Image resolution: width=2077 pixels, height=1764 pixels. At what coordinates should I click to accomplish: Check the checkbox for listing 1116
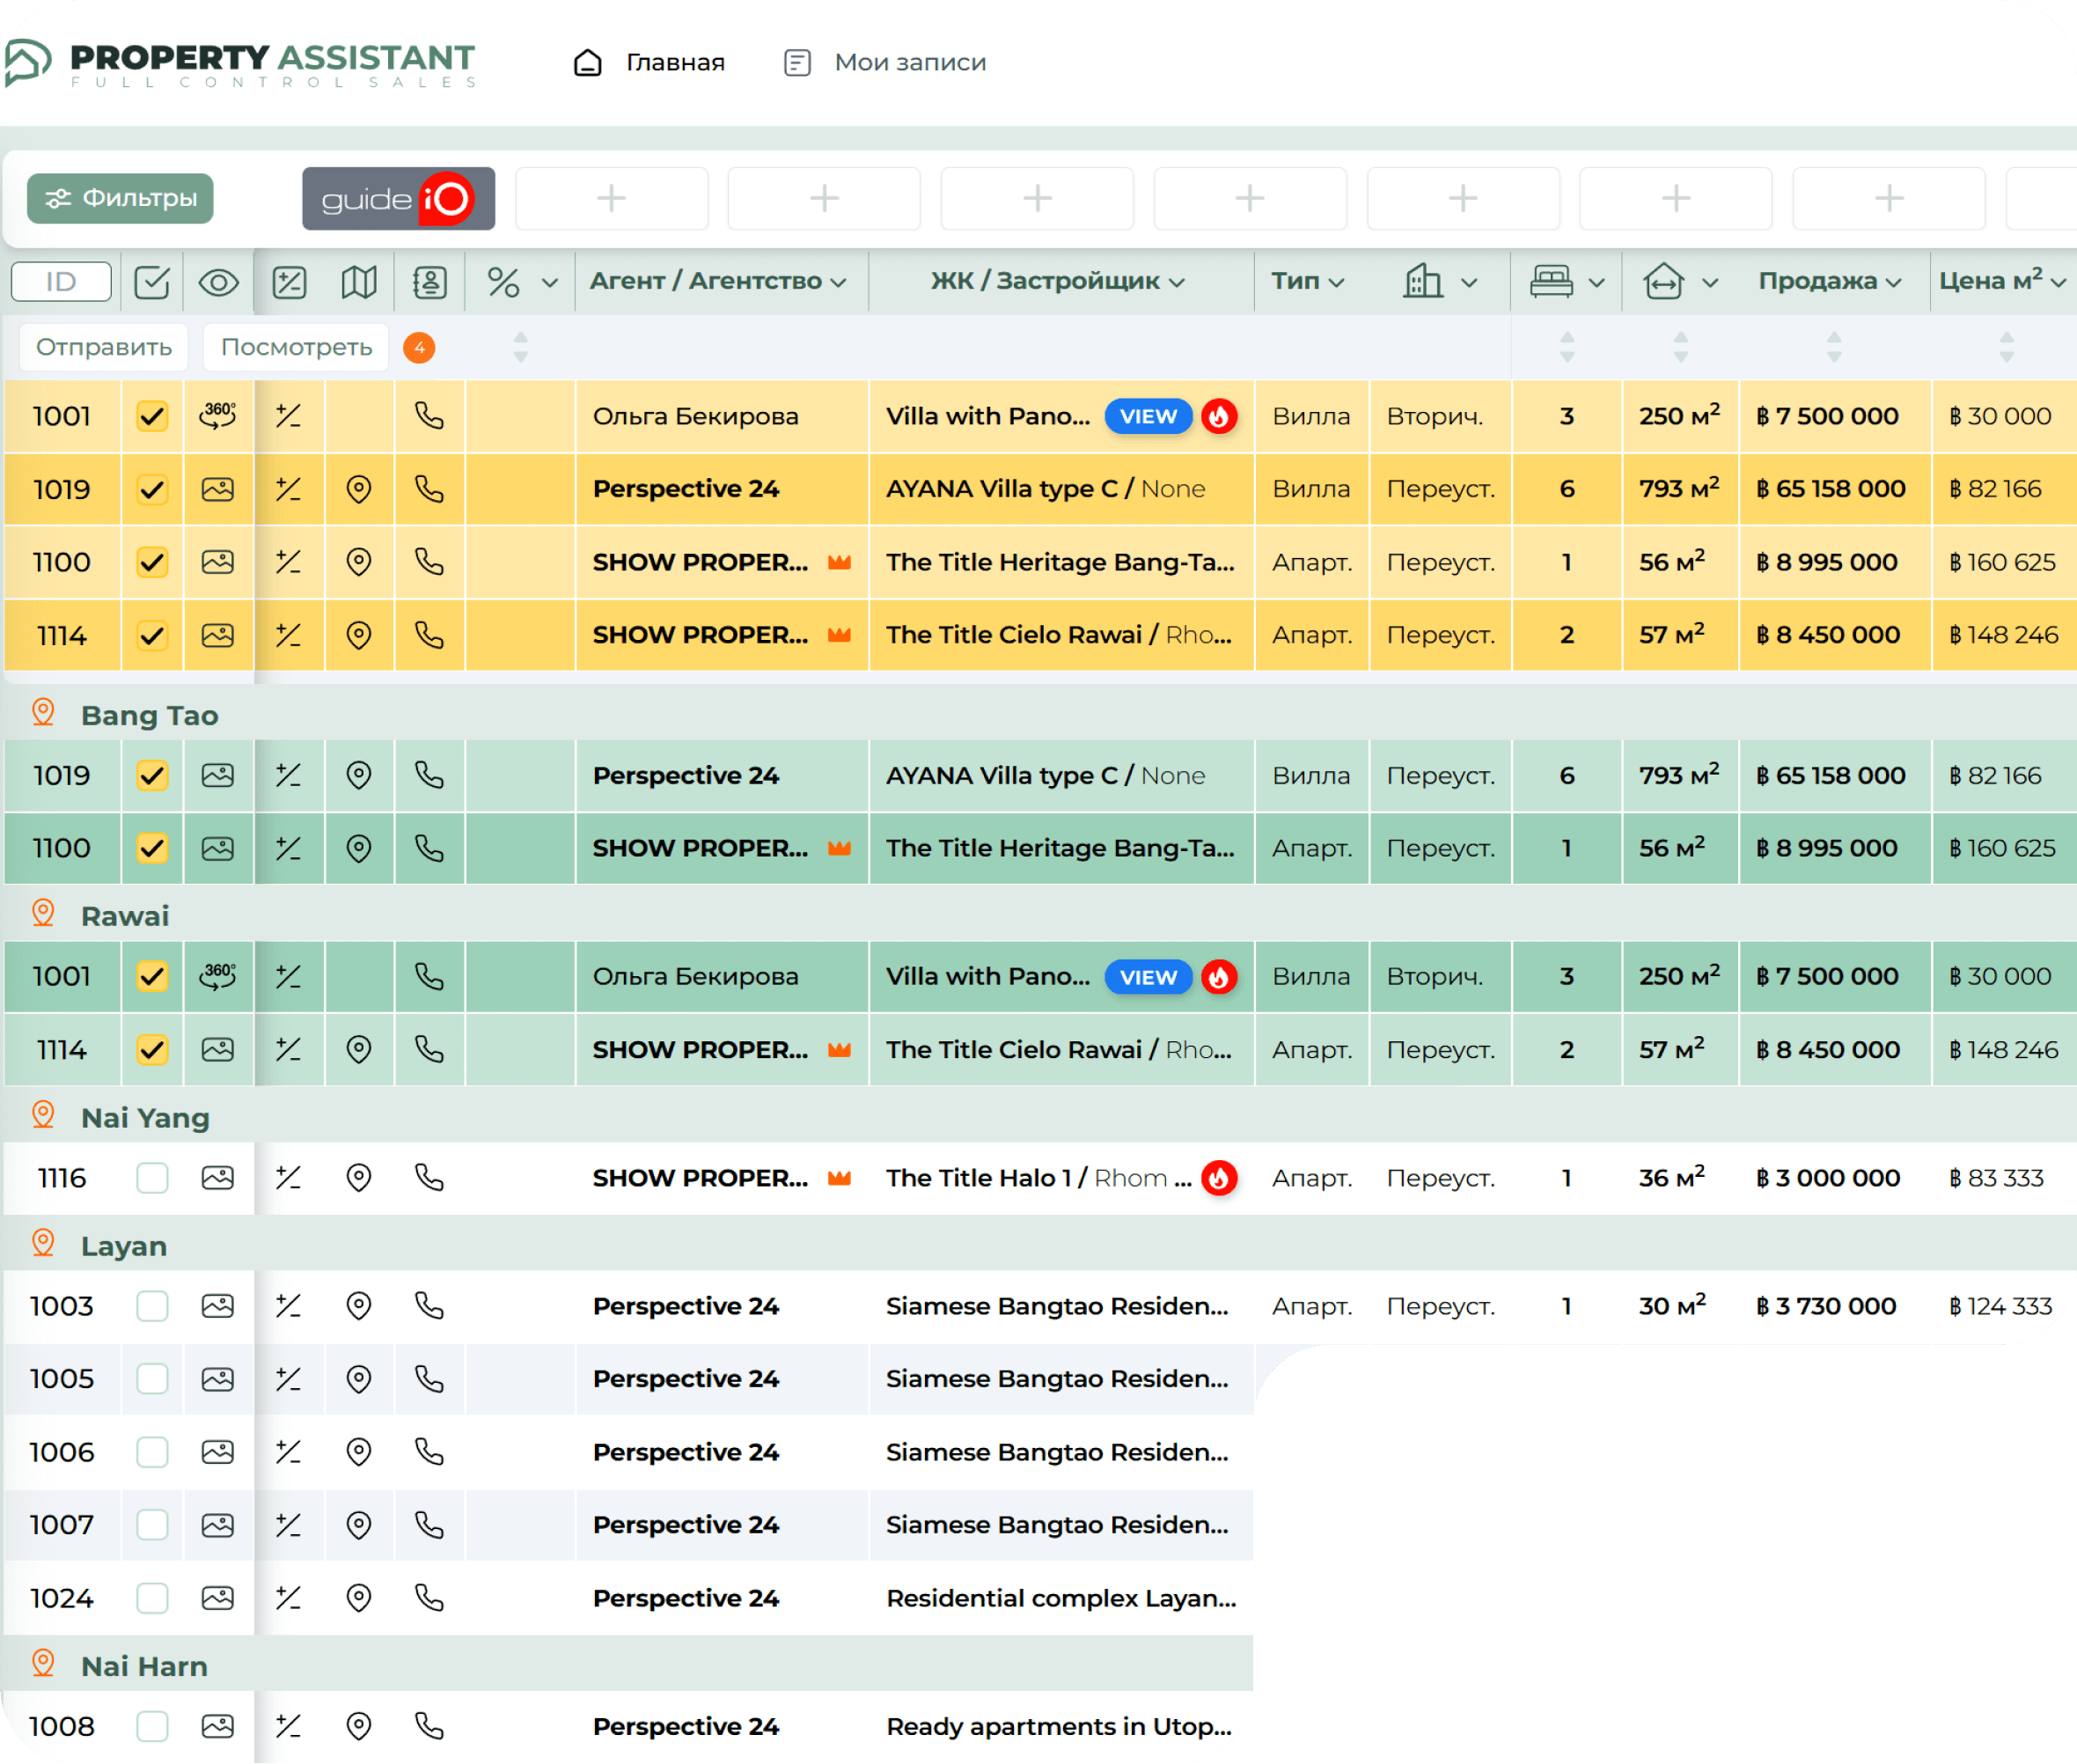(x=152, y=1178)
